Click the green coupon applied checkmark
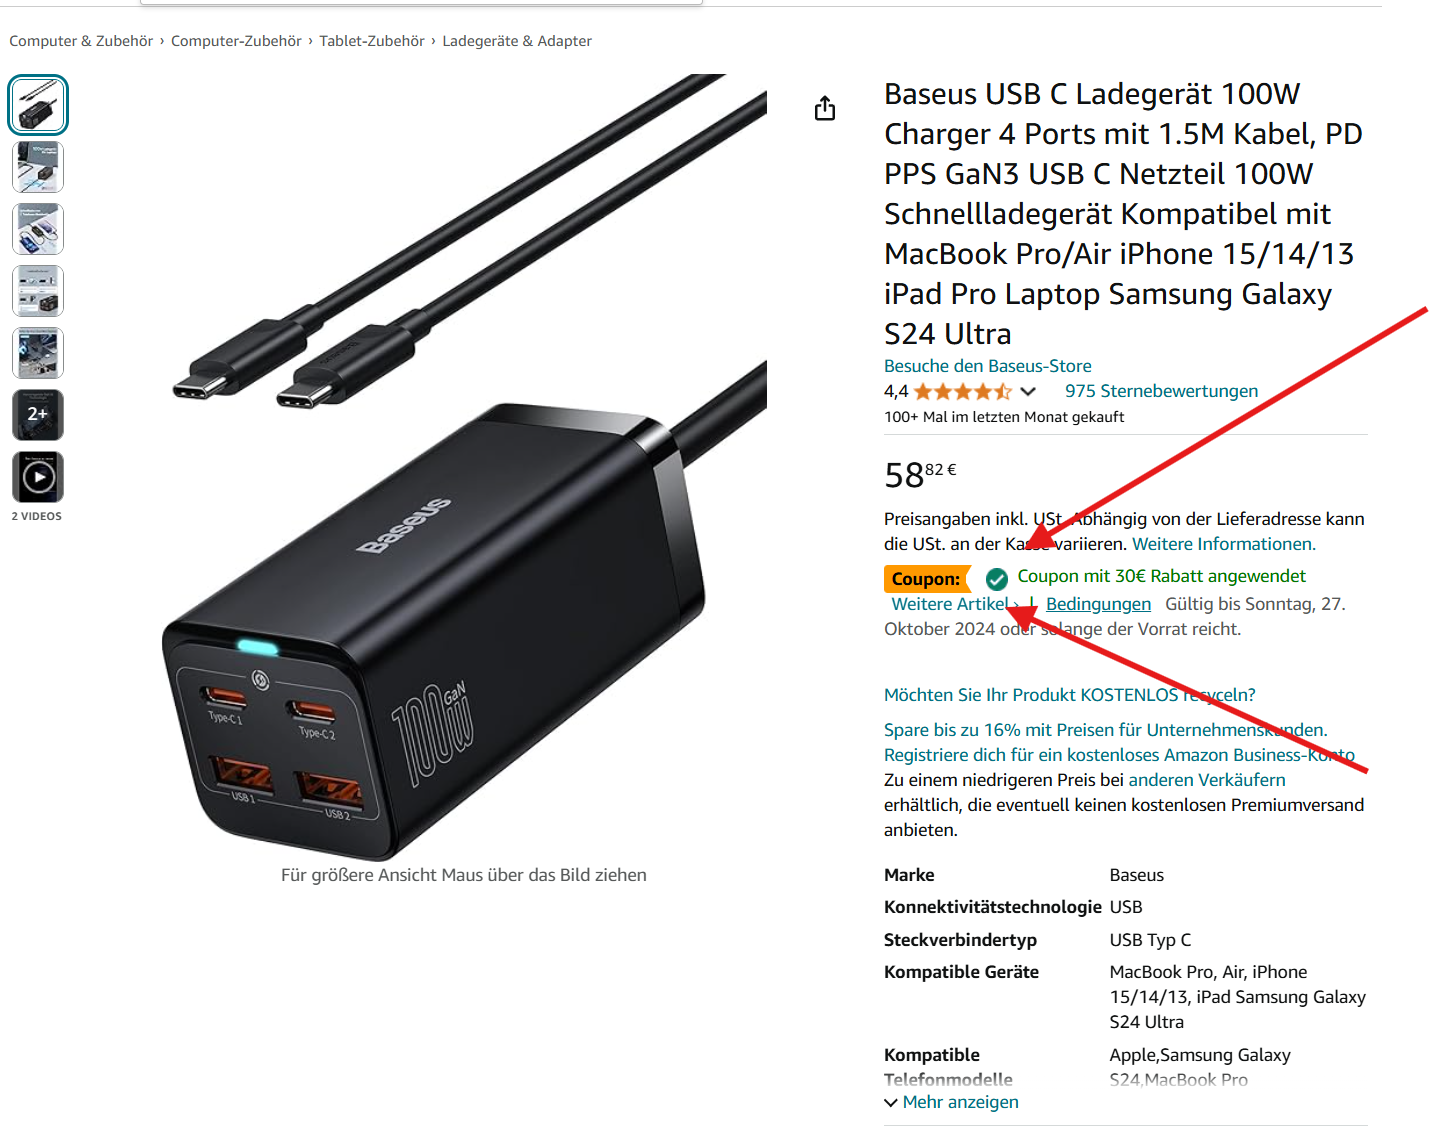This screenshot has height=1126, width=1429. coord(996,579)
